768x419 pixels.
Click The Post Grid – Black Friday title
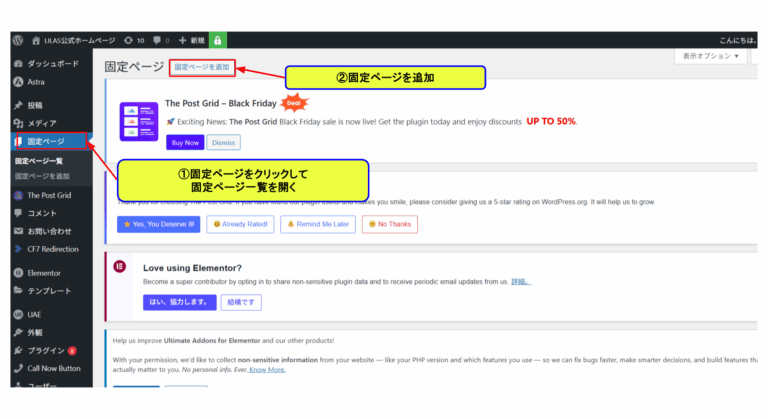(221, 103)
